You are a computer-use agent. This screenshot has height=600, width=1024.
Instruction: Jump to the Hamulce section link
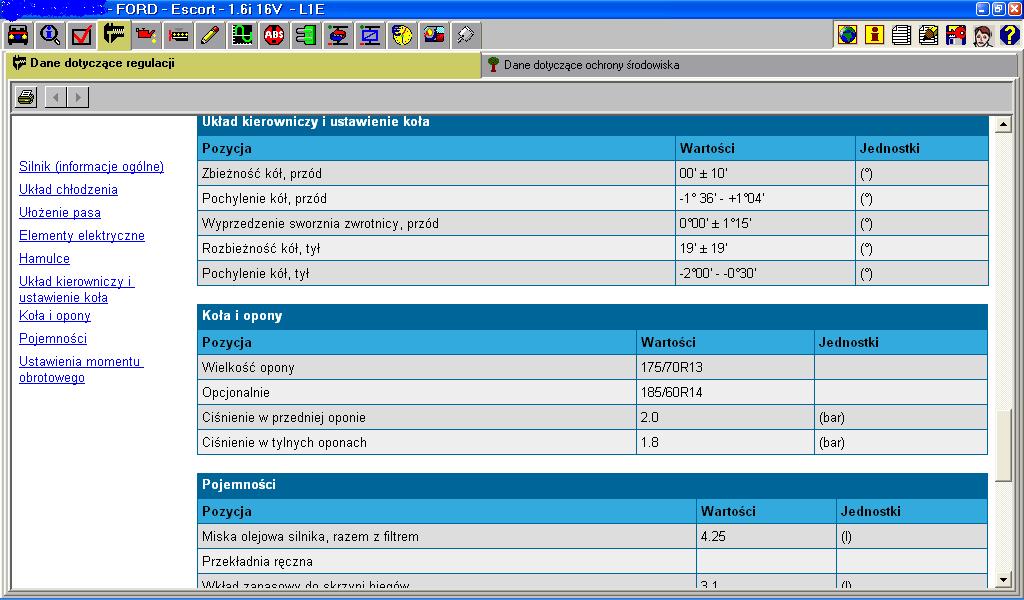coord(44,259)
